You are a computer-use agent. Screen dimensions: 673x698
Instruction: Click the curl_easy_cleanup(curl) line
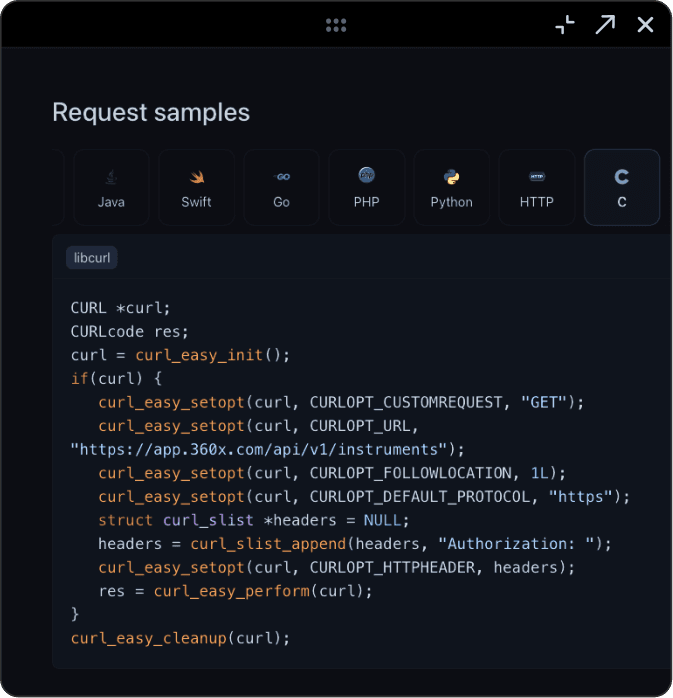180,638
